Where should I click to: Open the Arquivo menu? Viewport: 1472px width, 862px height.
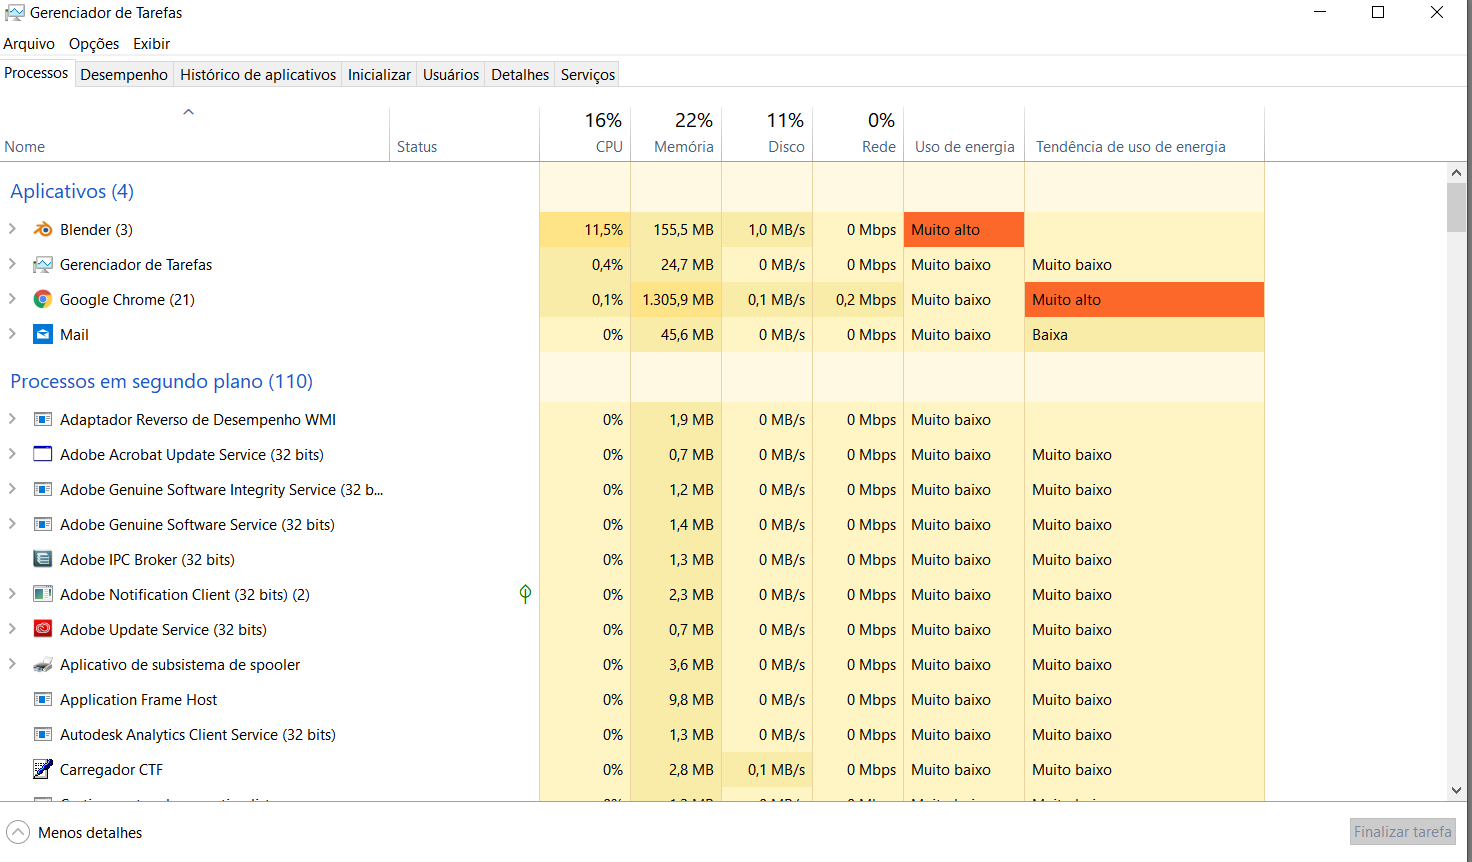(x=28, y=44)
